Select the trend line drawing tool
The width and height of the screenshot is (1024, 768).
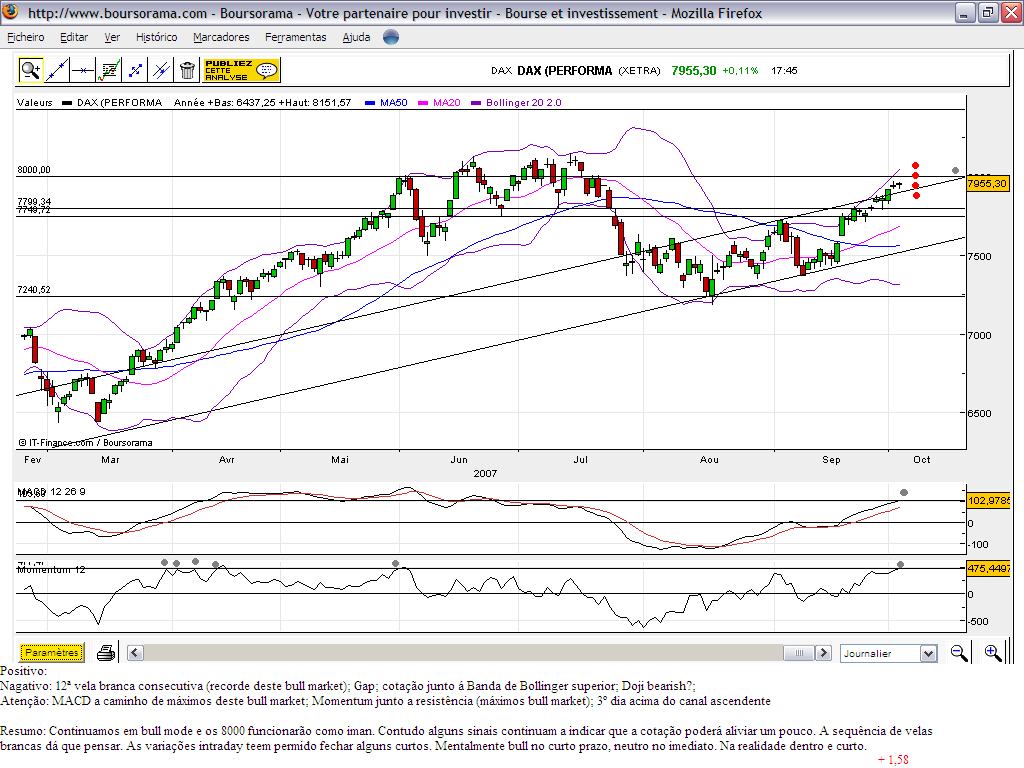pyautogui.click(x=56, y=70)
